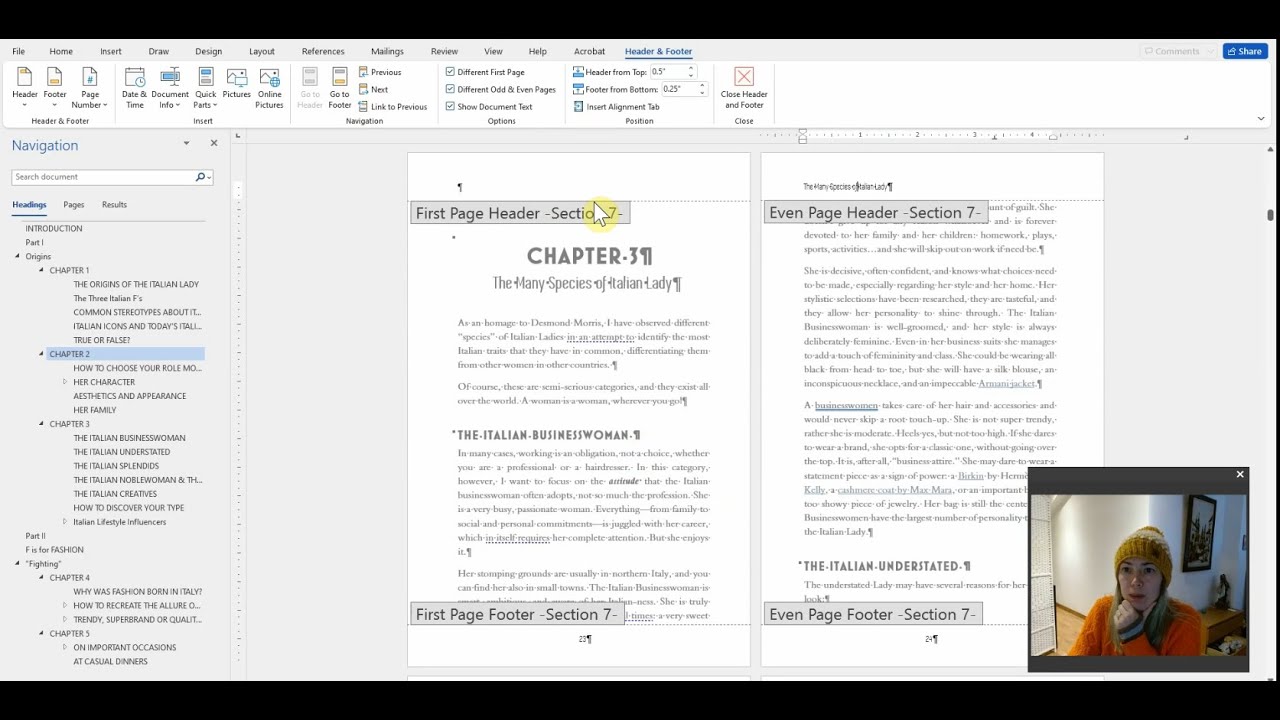1280x720 pixels.
Task: Collapse CHAPTER 3 in headings tree
Action: coord(41,424)
